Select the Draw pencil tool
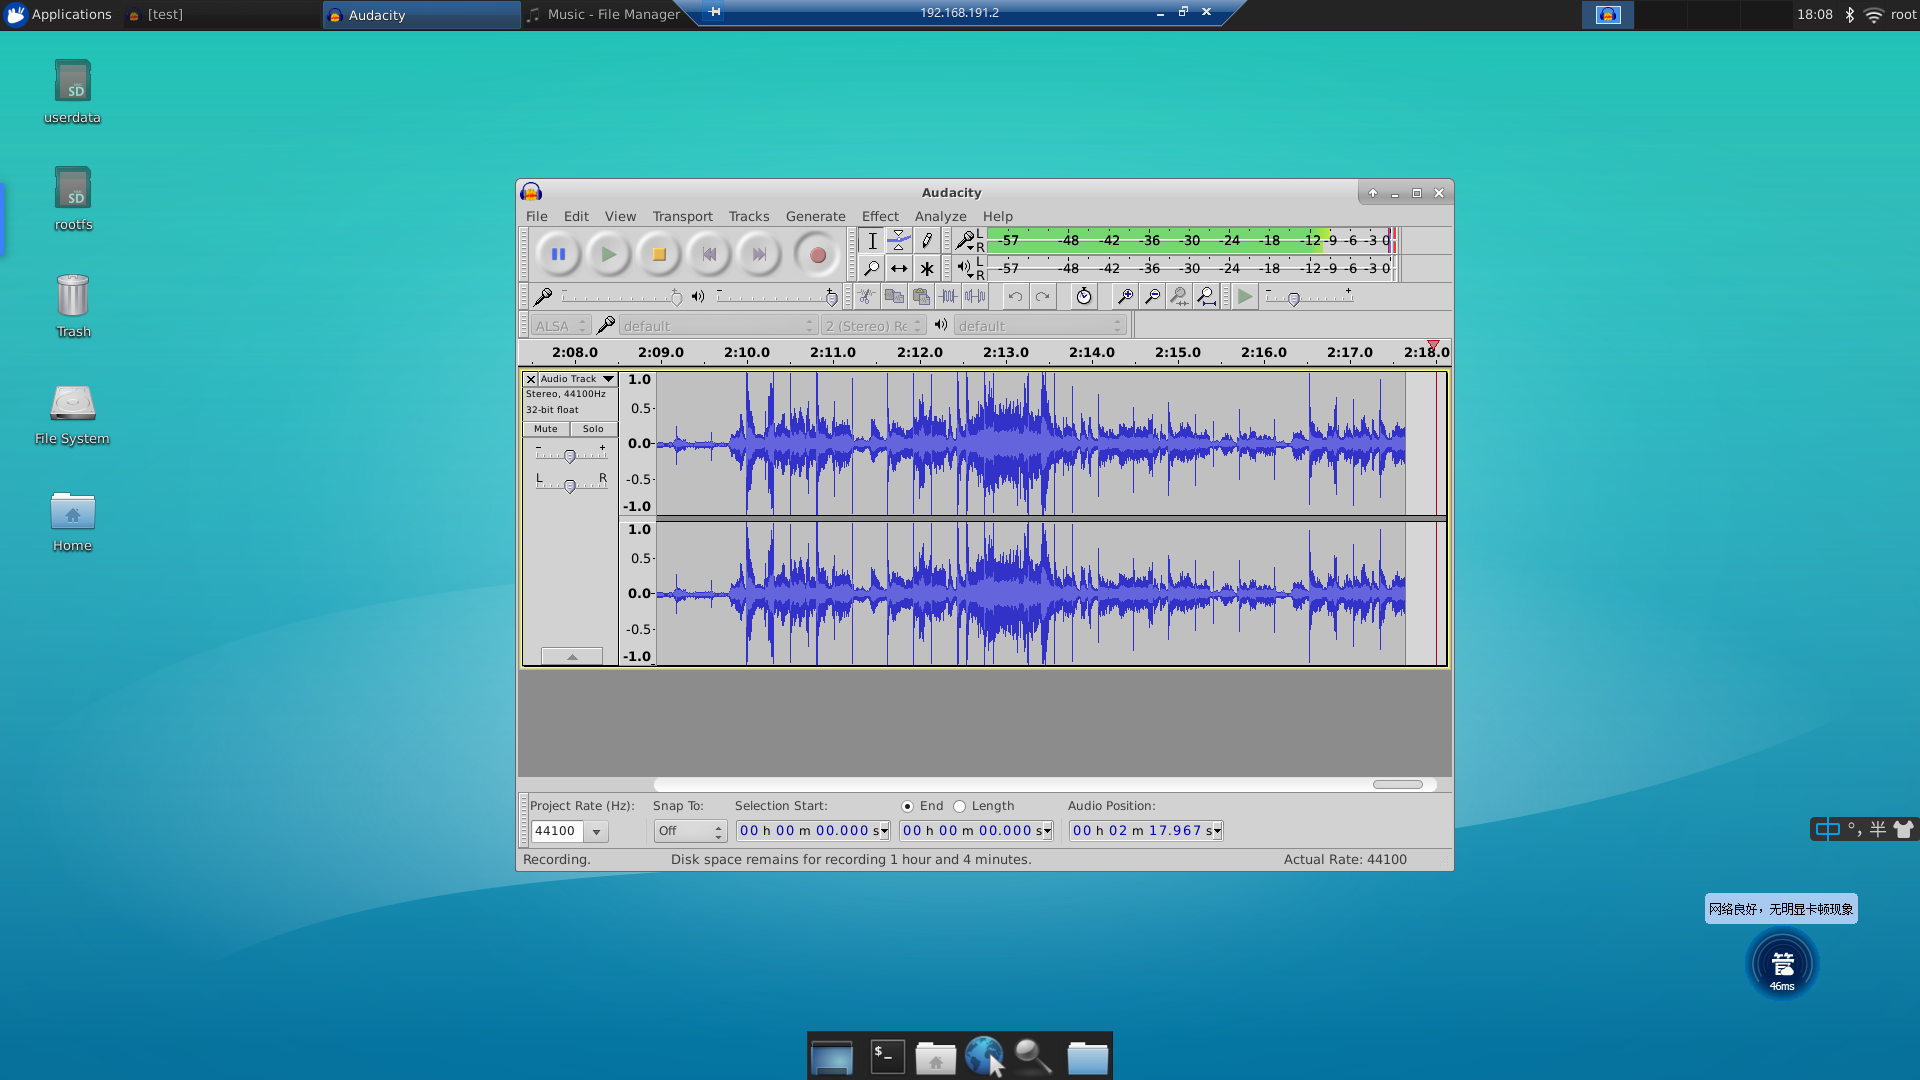Screen dimensions: 1920x1080 point(927,240)
